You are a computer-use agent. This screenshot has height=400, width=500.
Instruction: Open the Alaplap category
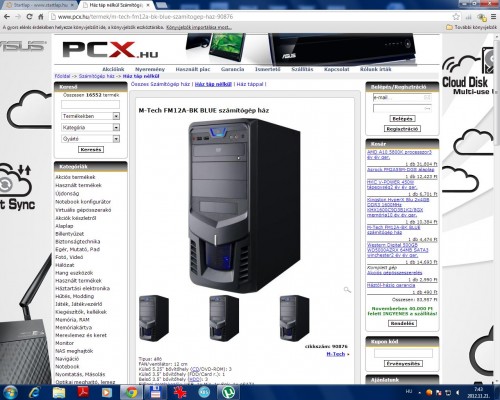64,226
